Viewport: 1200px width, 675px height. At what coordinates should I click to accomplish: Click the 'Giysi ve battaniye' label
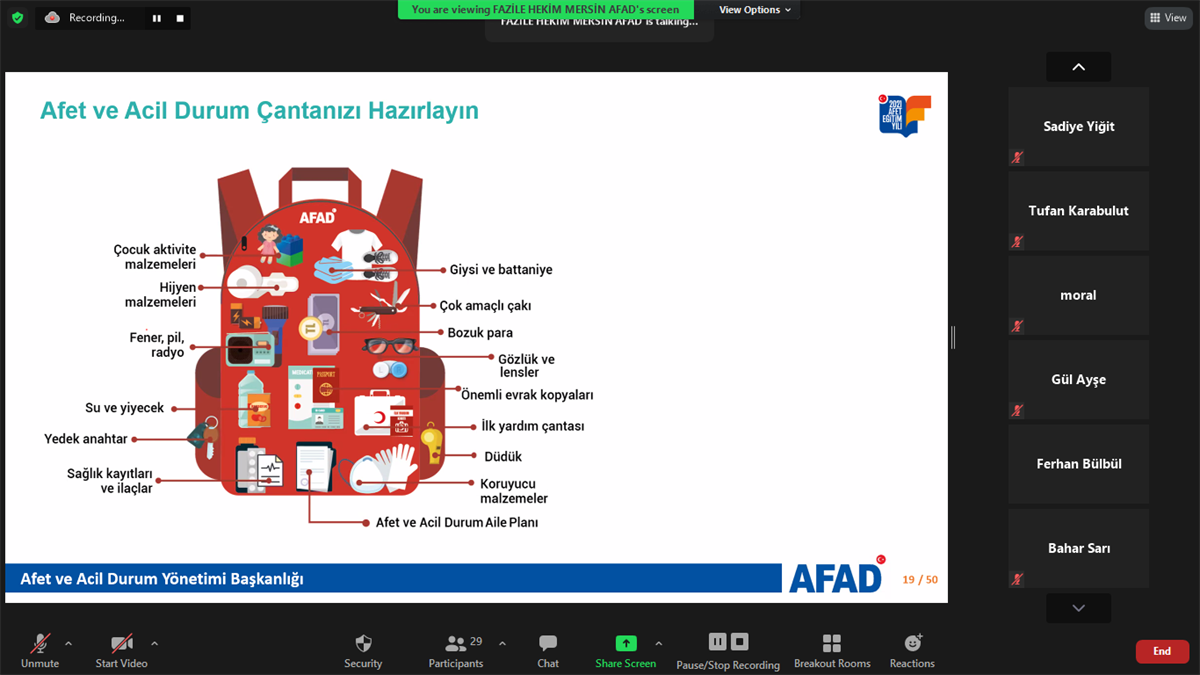pos(501,270)
